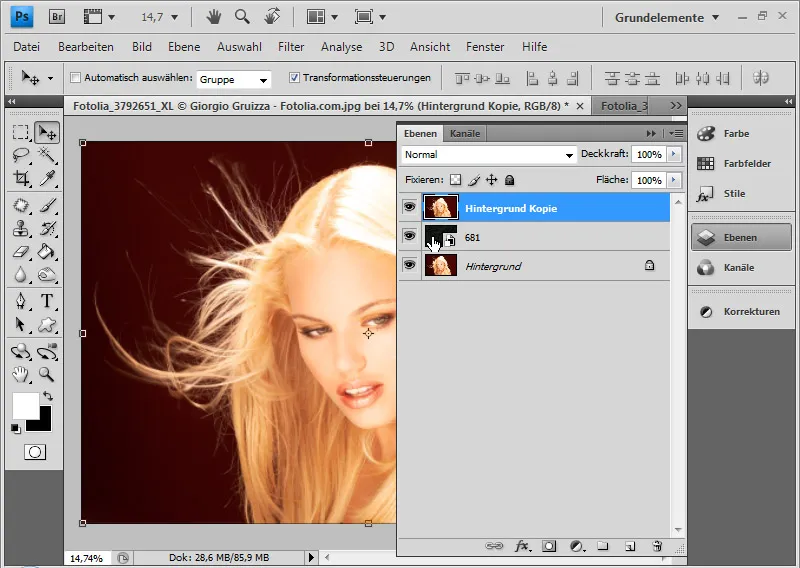Hide the 681 layer
800x568 pixels.
[x=409, y=236]
